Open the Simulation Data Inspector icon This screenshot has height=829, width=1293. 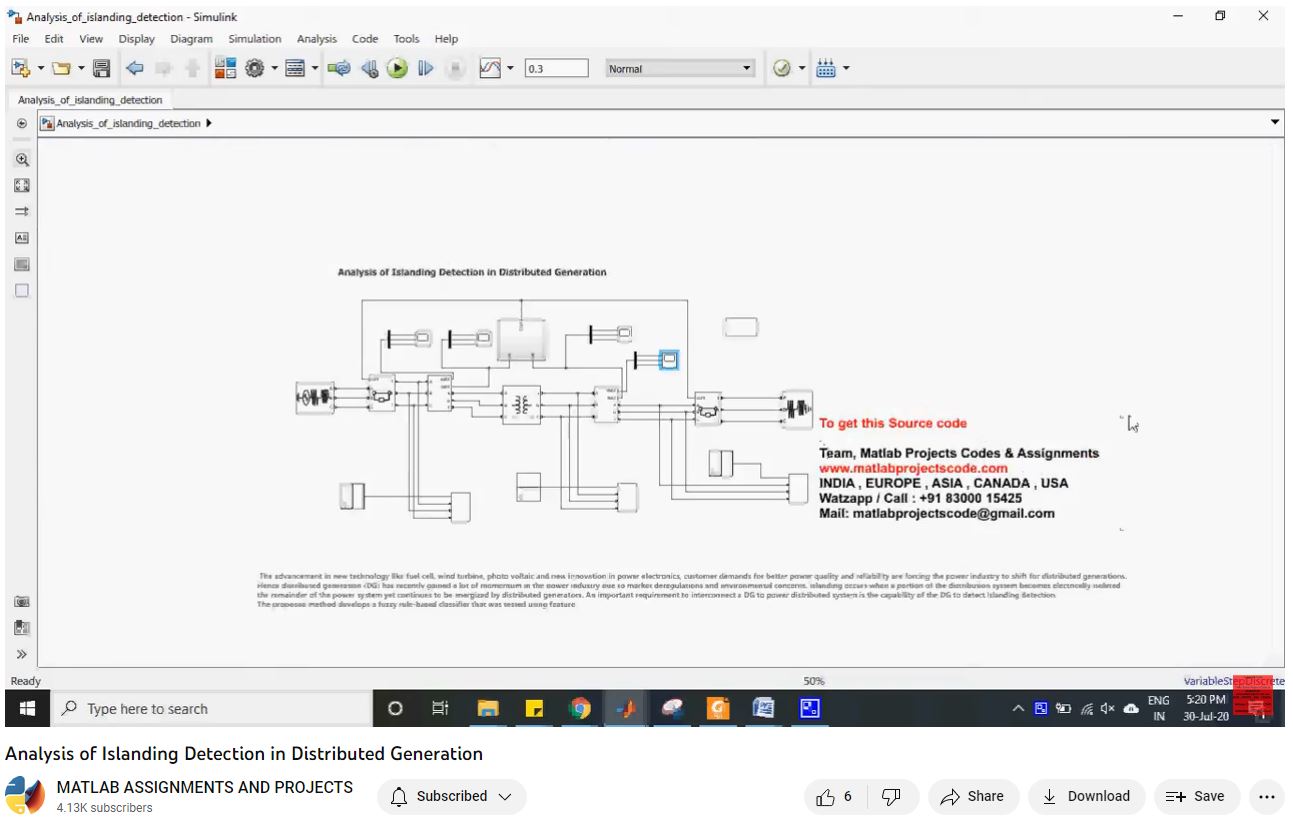coord(490,68)
